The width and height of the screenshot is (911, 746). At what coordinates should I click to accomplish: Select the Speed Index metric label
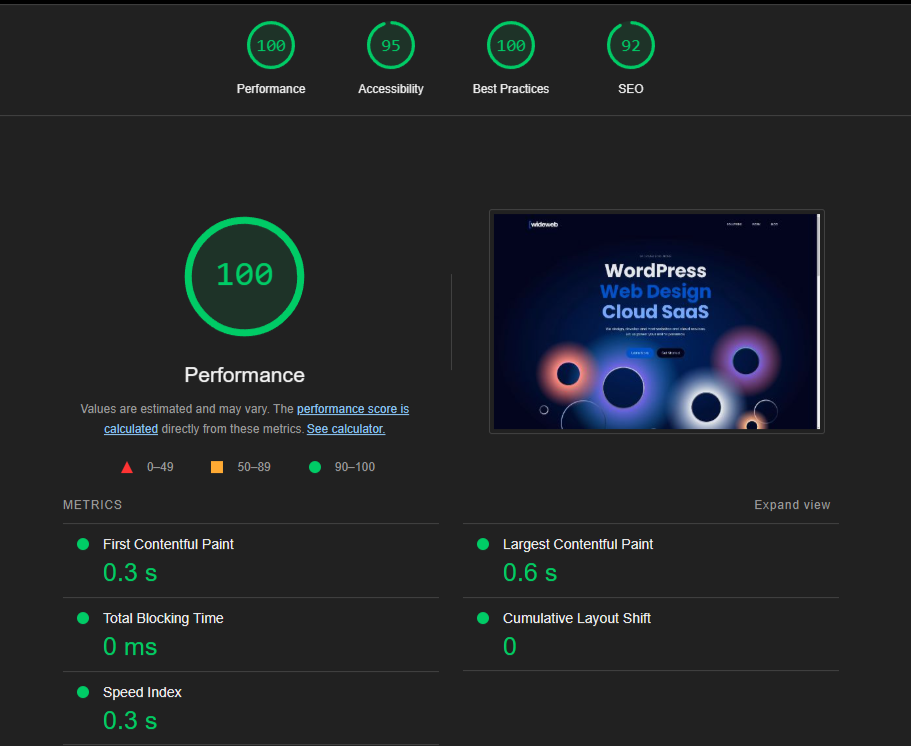[x=142, y=692]
